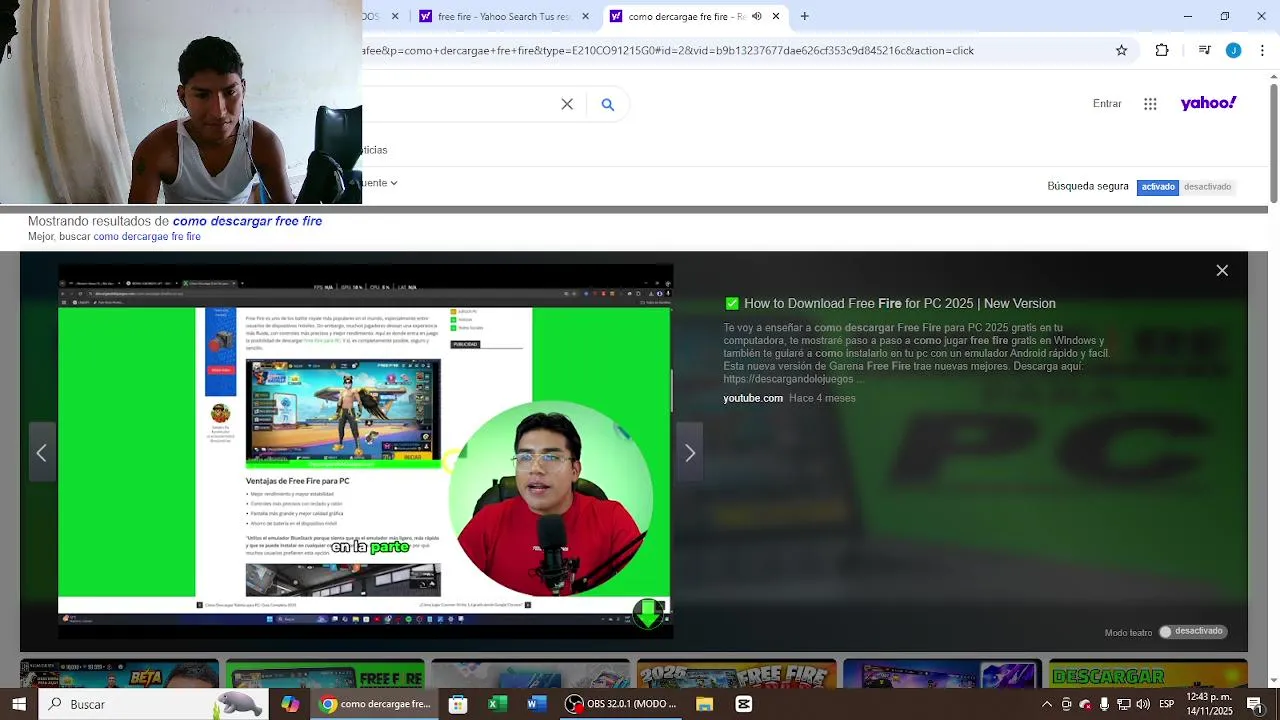Open the youtube.com source link
The width and height of the screenshot is (1280, 720).
click(x=753, y=398)
